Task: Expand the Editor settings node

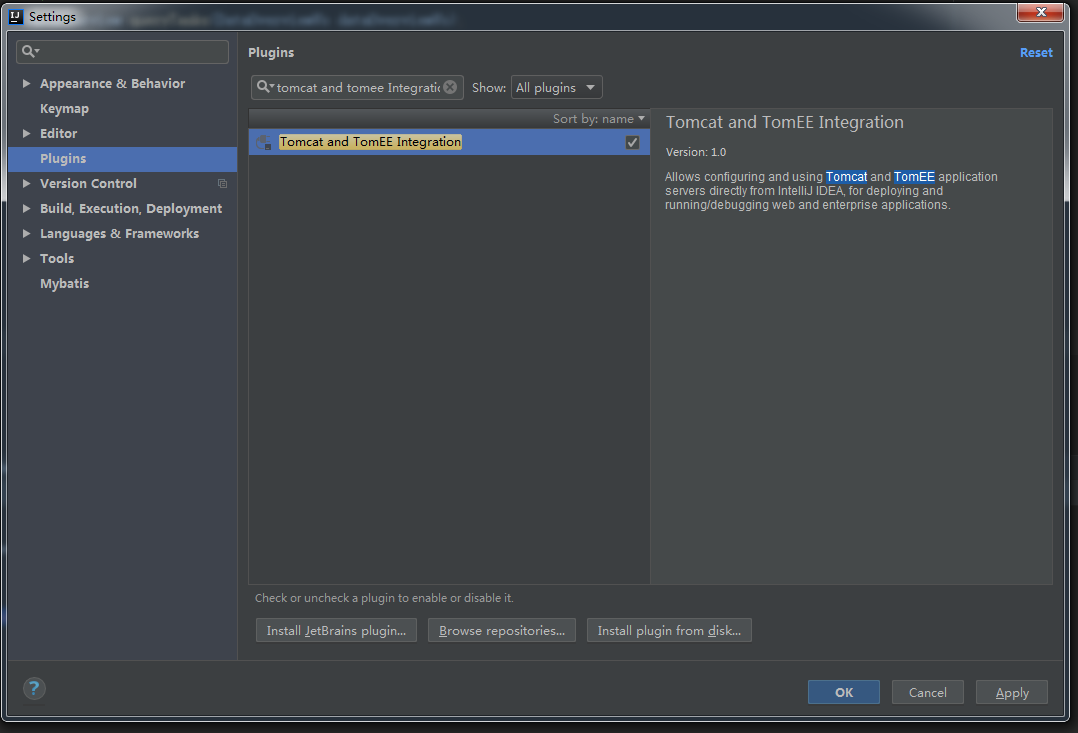Action: (26, 133)
